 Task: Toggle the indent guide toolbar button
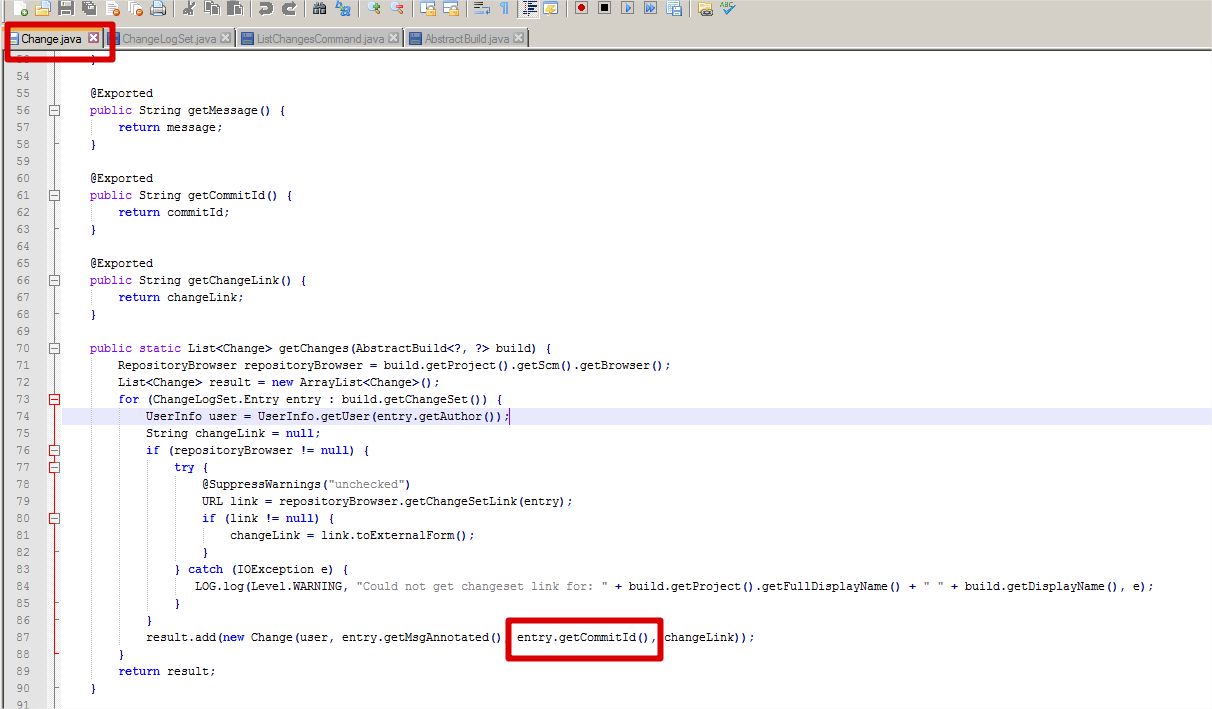click(x=528, y=9)
